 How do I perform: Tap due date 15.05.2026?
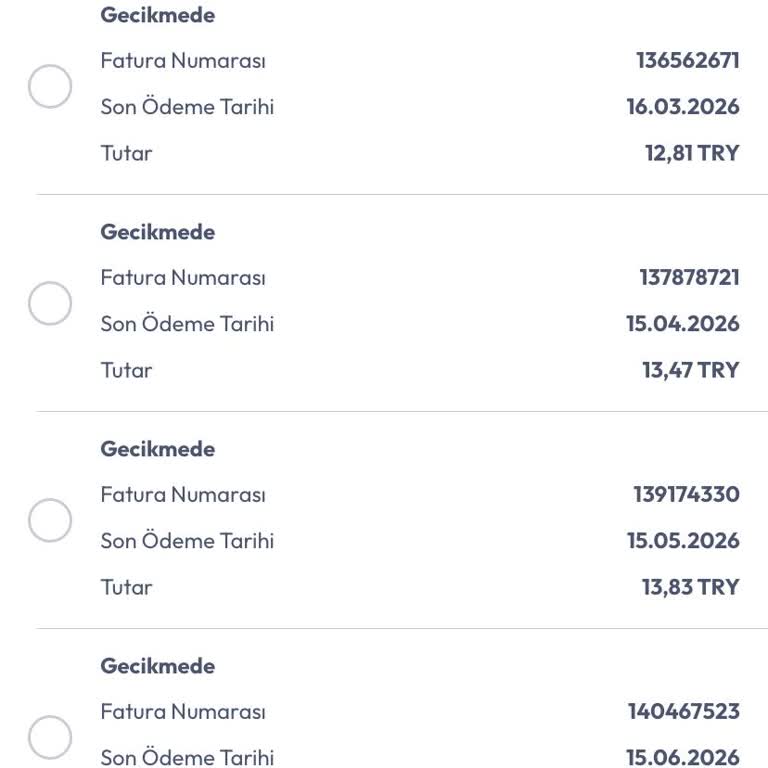click(x=683, y=541)
